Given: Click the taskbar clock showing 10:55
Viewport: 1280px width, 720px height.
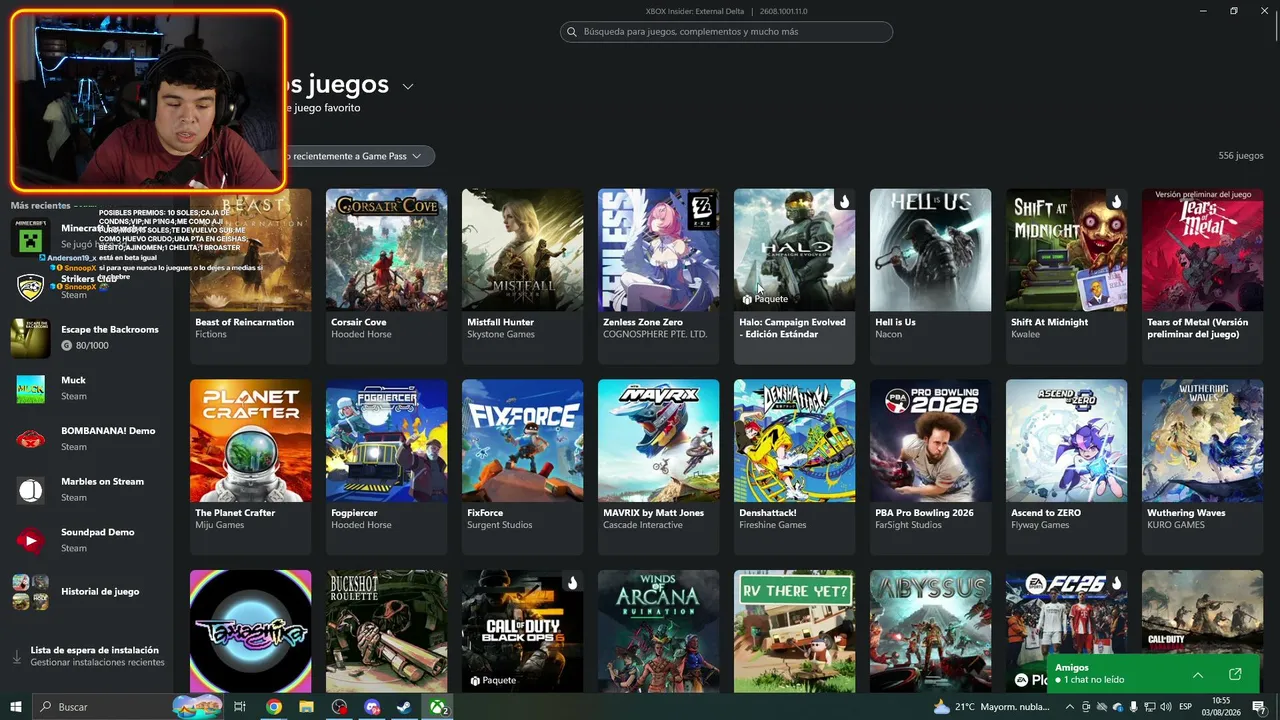Looking at the screenshot, I should click(1221, 707).
